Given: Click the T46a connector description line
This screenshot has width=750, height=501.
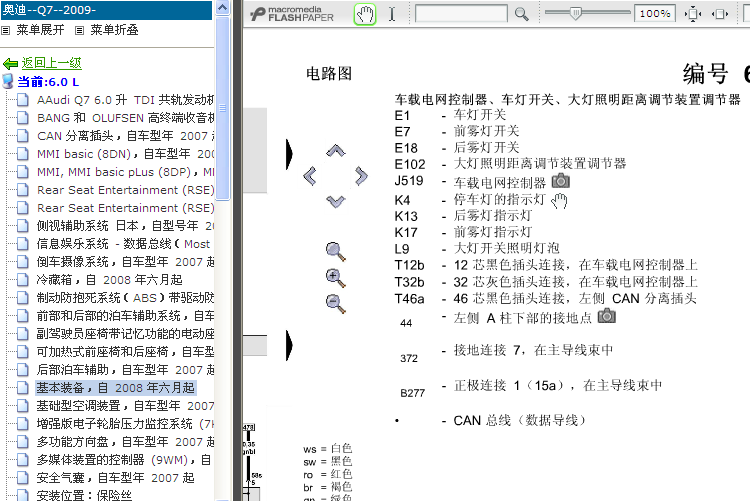Looking at the screenshot, I should click(545, 299).
